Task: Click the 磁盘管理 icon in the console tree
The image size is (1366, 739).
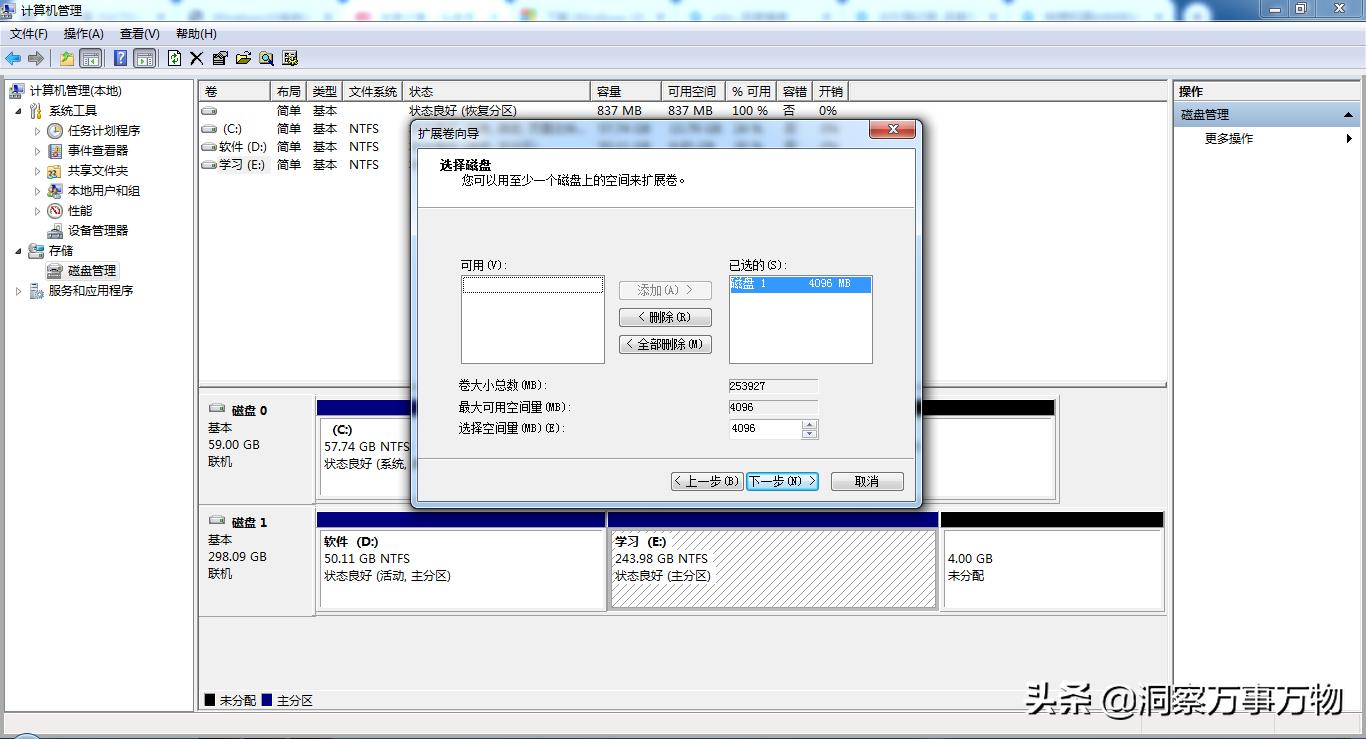Action: tap(58, 270)
